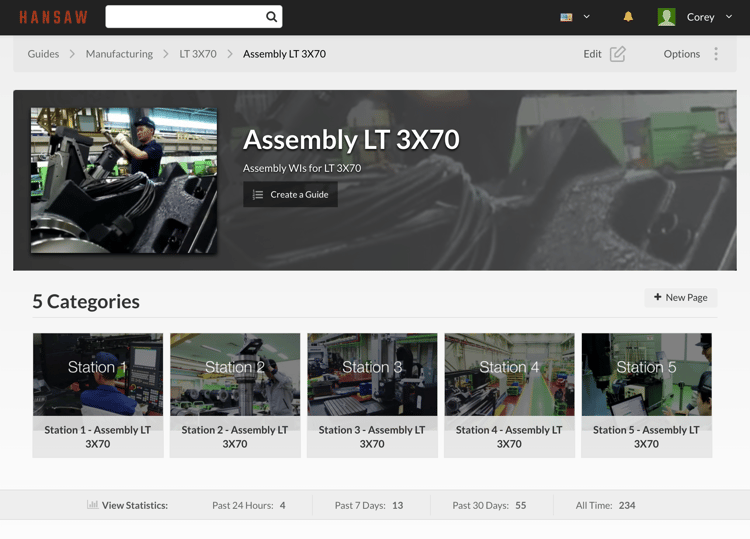Screen dimensions: 750x539
Task: Open the LT 3X70 breadcrumb
Action: [198, 54]
